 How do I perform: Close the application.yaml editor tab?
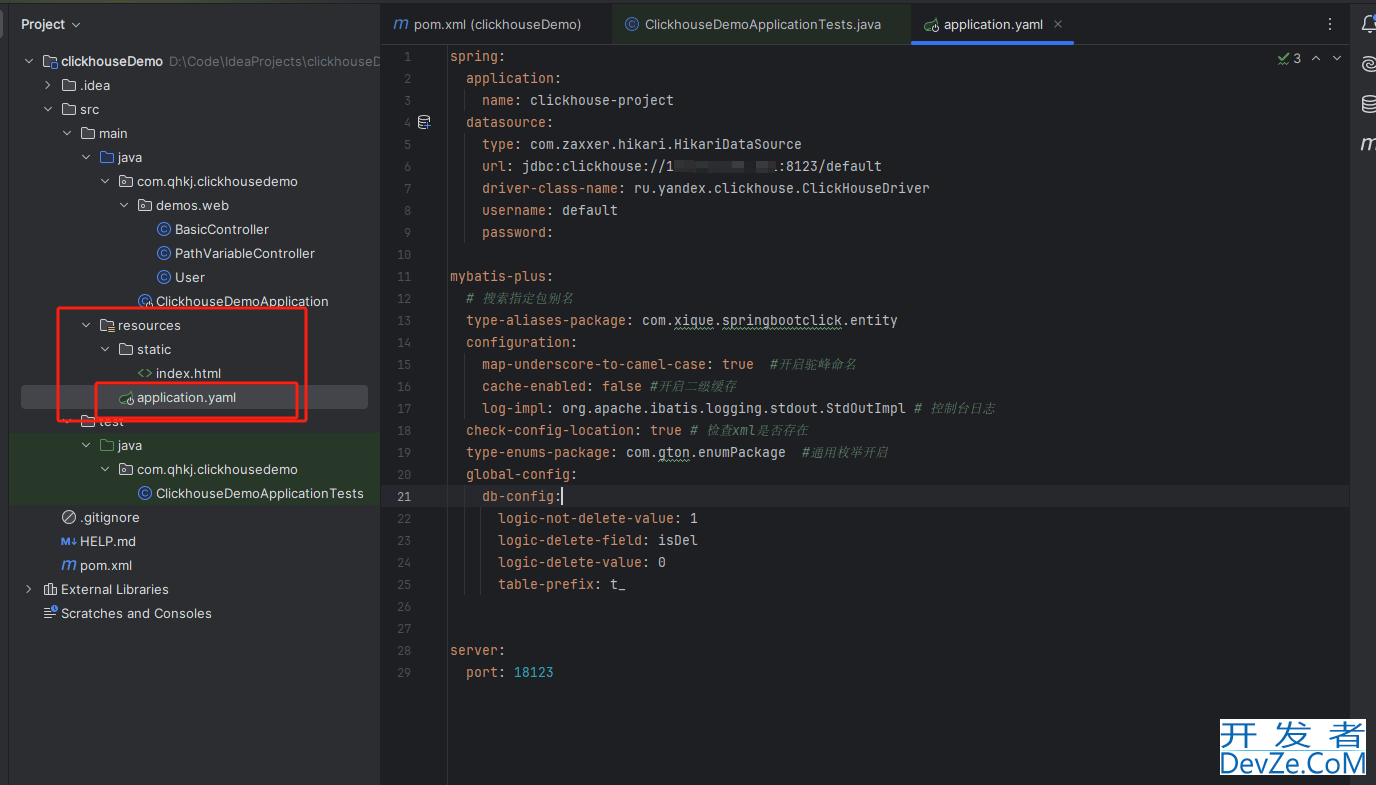click(1058, 24)
